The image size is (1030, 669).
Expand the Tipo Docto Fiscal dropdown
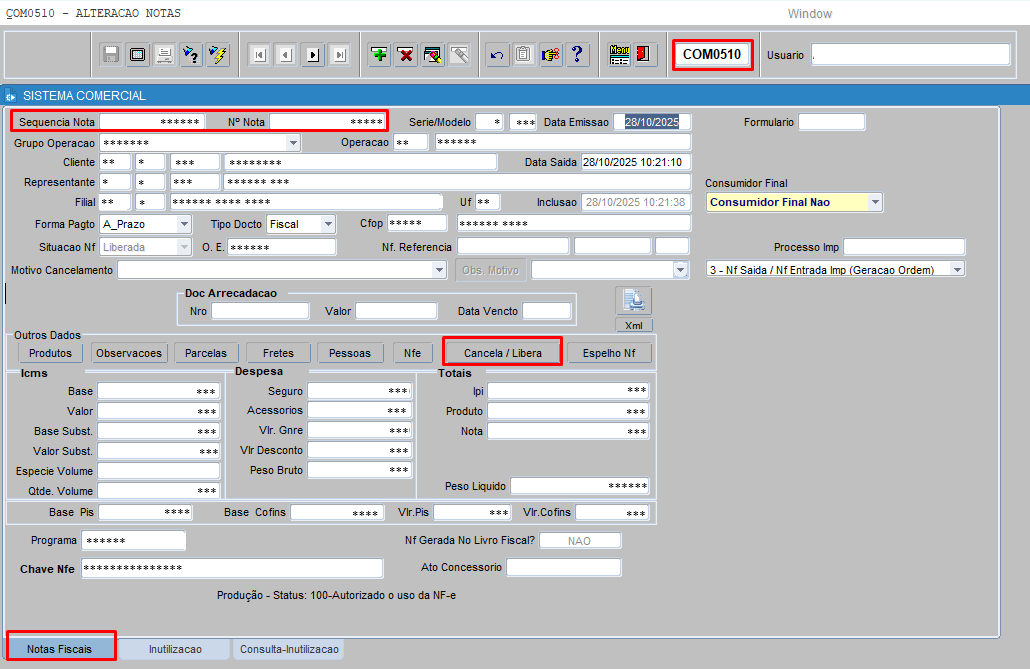click(x=327, y=224)
